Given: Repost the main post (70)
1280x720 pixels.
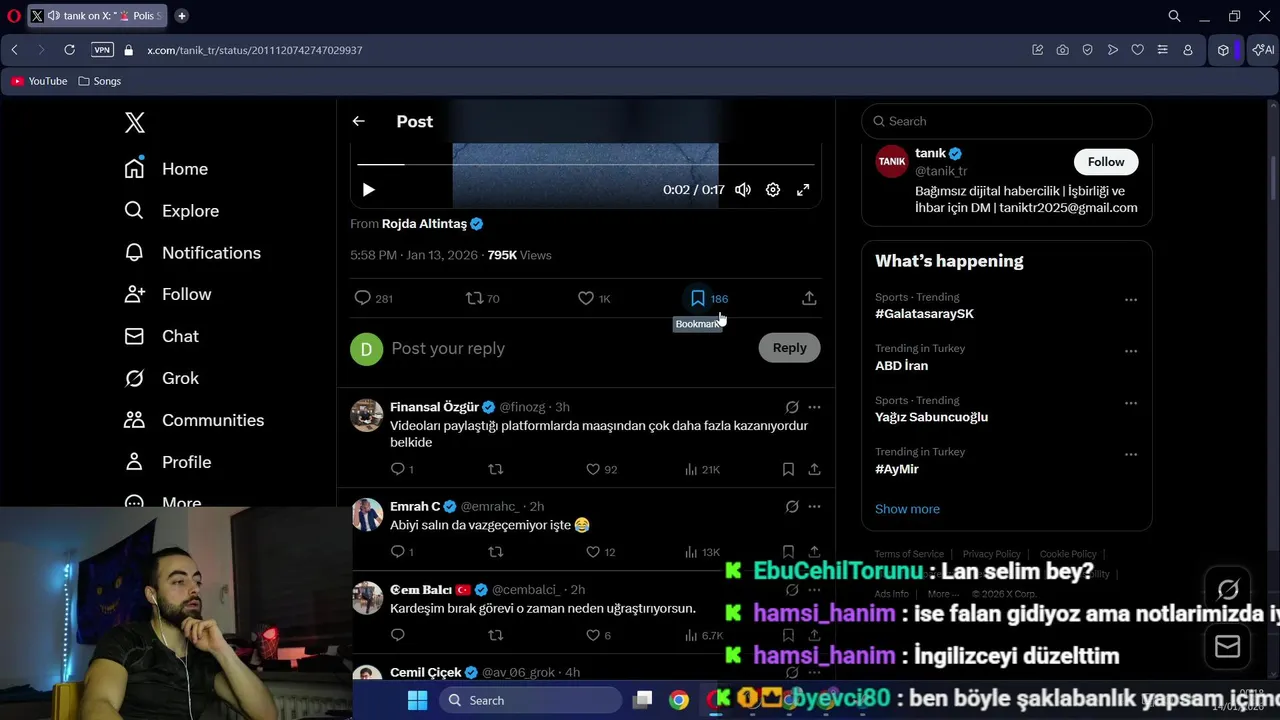Looking at the screenshot, I should pos(483,298).
